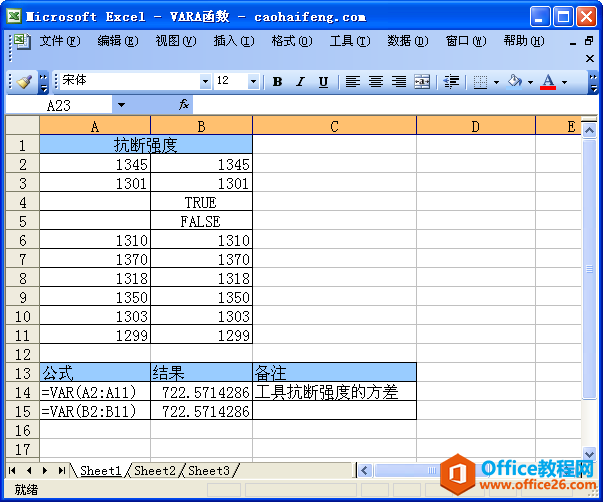The image size is (603, 502).
Task: Click the Format Painter brush icon
Action: tap(24, 82)
